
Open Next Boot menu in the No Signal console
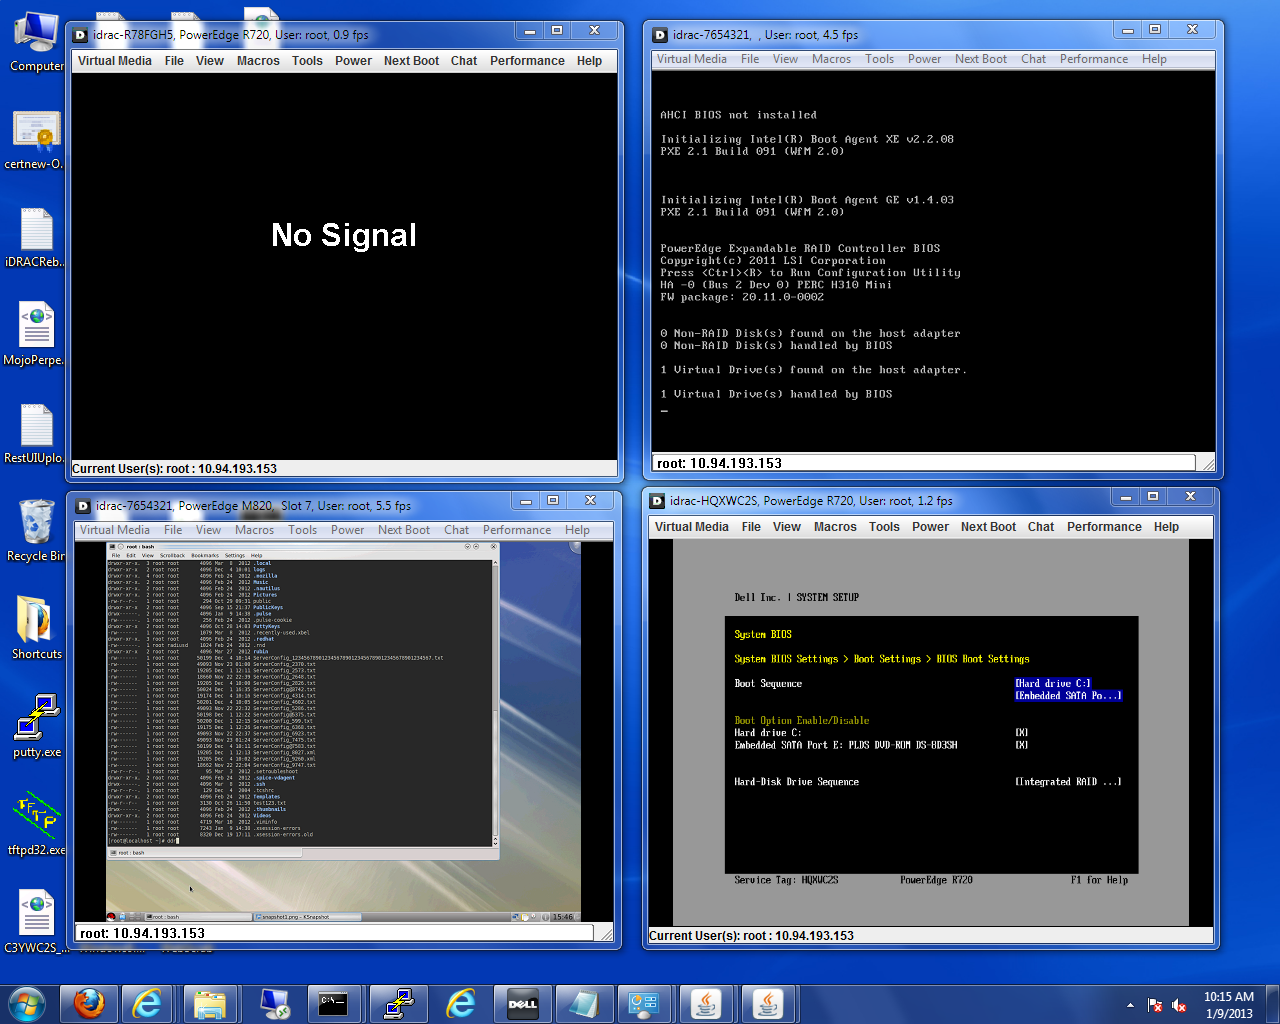(411, 61)
